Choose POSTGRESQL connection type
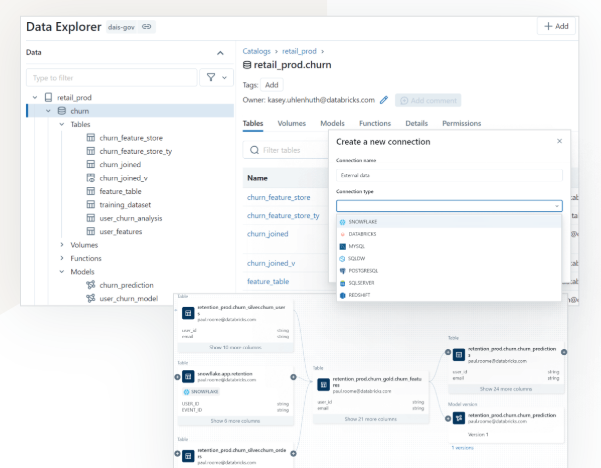This screenshot has width=601, height=468. 449,271
